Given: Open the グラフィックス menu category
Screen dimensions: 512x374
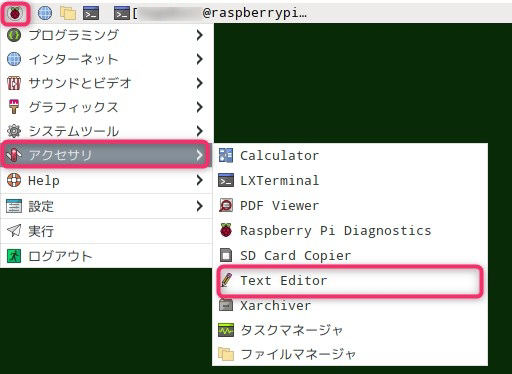Looking at the screenshot, I should (106, 107).
